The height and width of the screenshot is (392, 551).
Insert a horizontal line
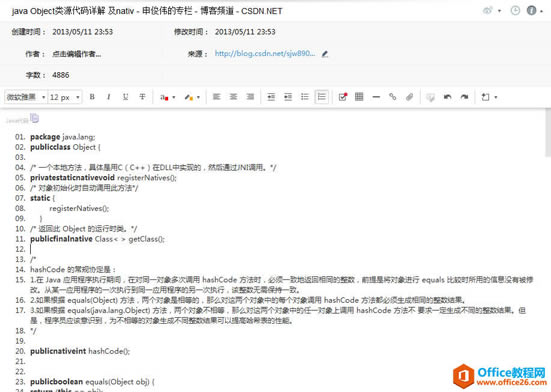point(376,97)
